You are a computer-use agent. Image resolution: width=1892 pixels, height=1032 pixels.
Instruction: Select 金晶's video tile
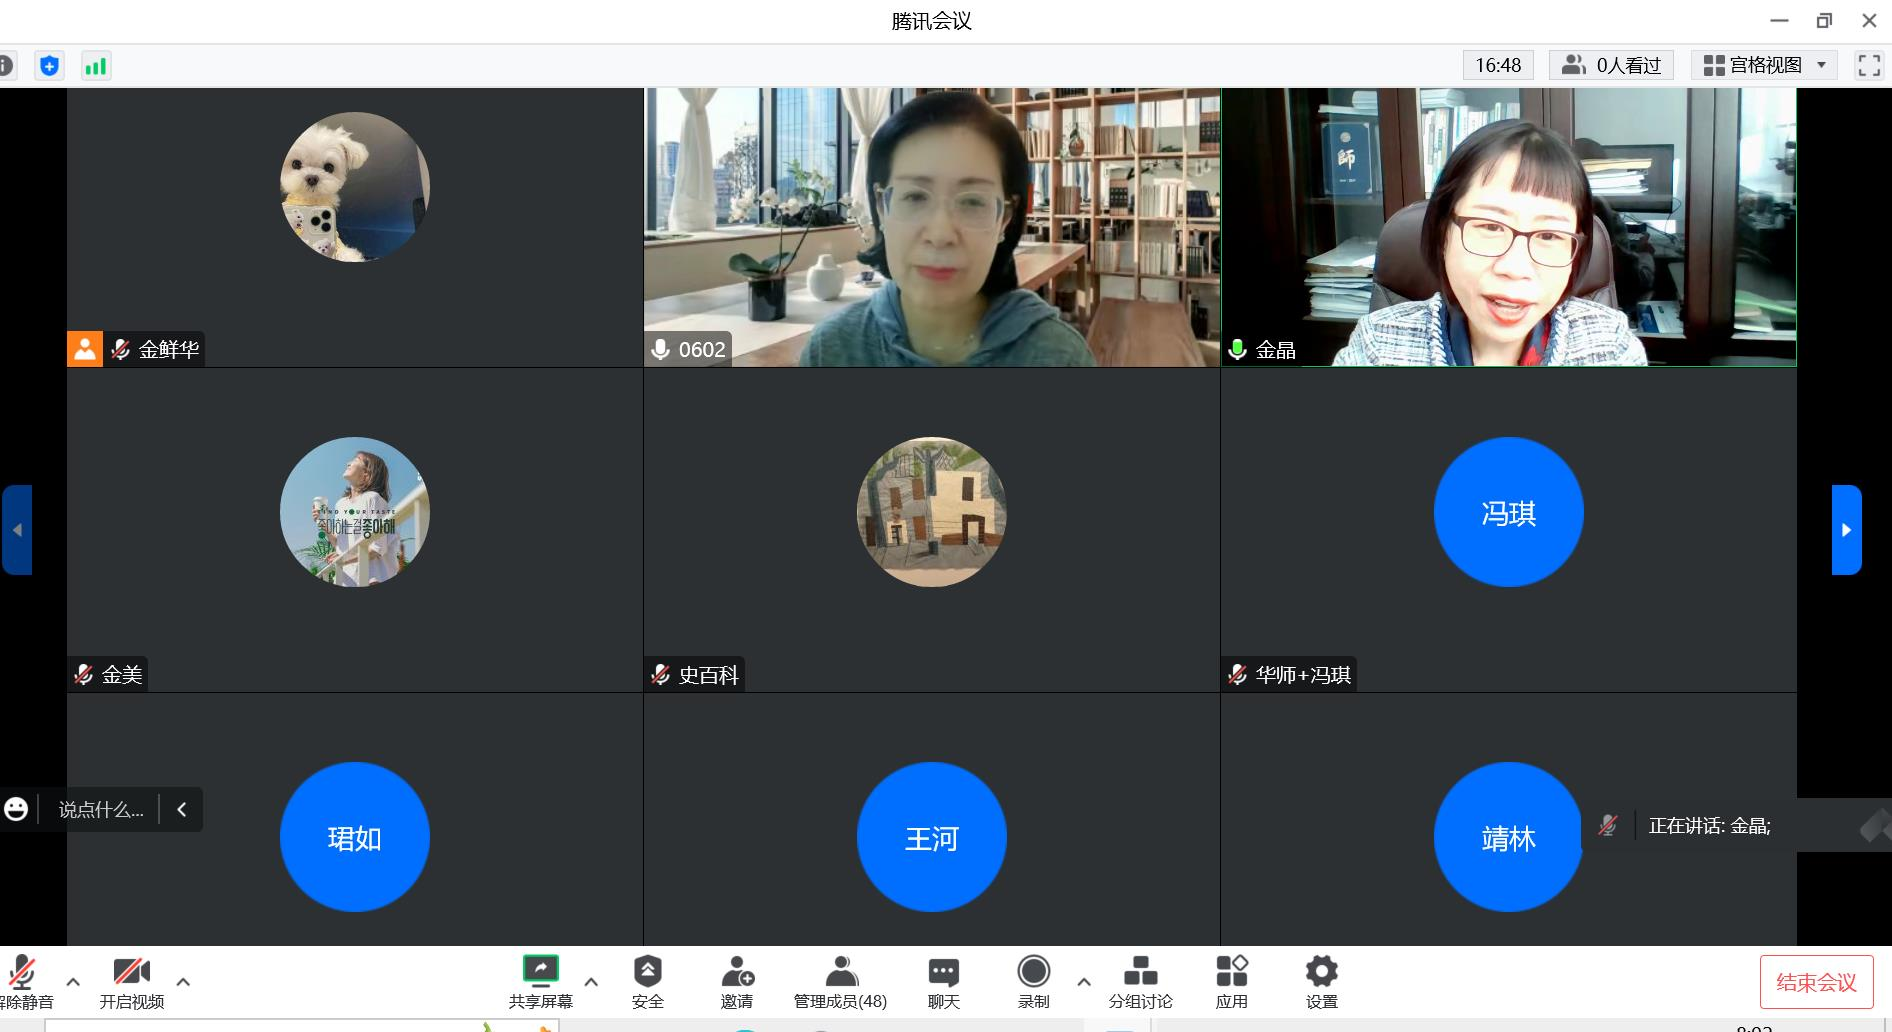[x=1508, y=227]
